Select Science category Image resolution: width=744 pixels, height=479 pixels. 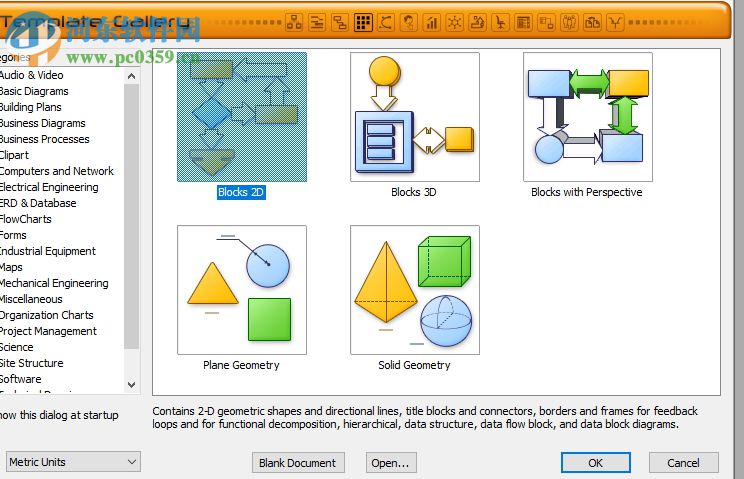pyautogui.click(x=17, y=347)
